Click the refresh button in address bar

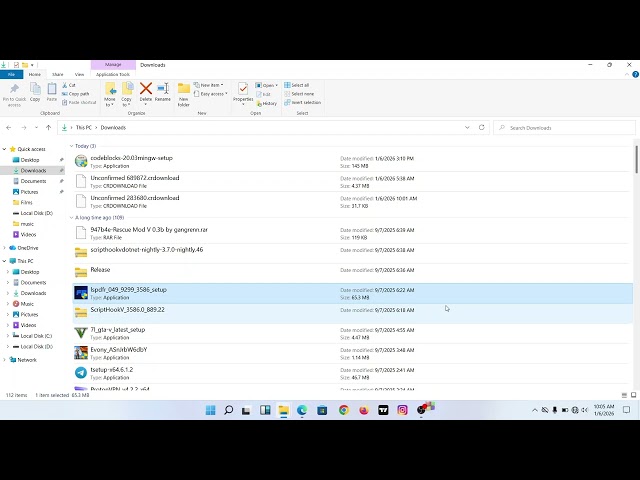pos(482,127)
